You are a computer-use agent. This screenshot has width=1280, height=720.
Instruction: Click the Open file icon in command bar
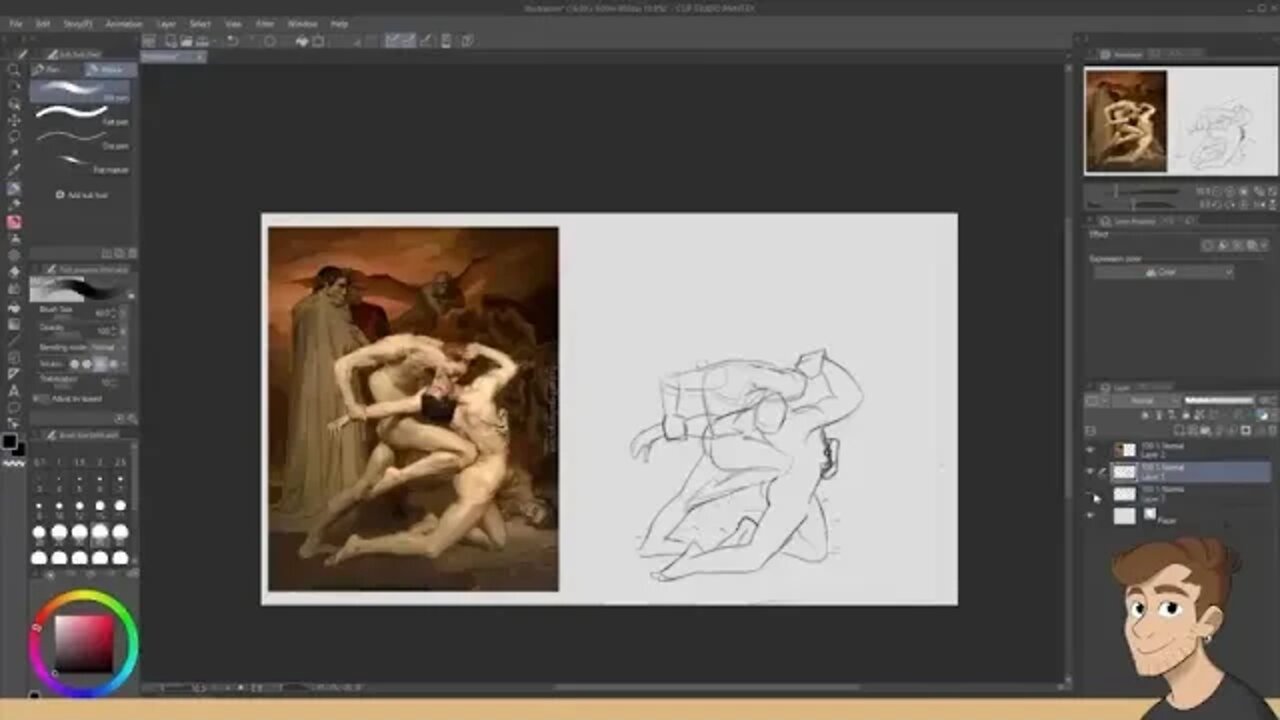coord(186,41)
